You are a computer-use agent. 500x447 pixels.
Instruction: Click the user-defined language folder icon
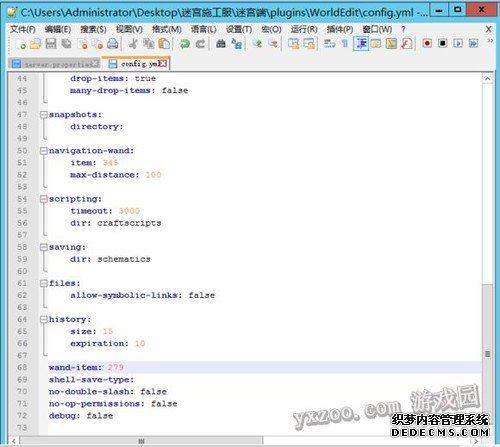pyautogui.click(x=376, y=44)
